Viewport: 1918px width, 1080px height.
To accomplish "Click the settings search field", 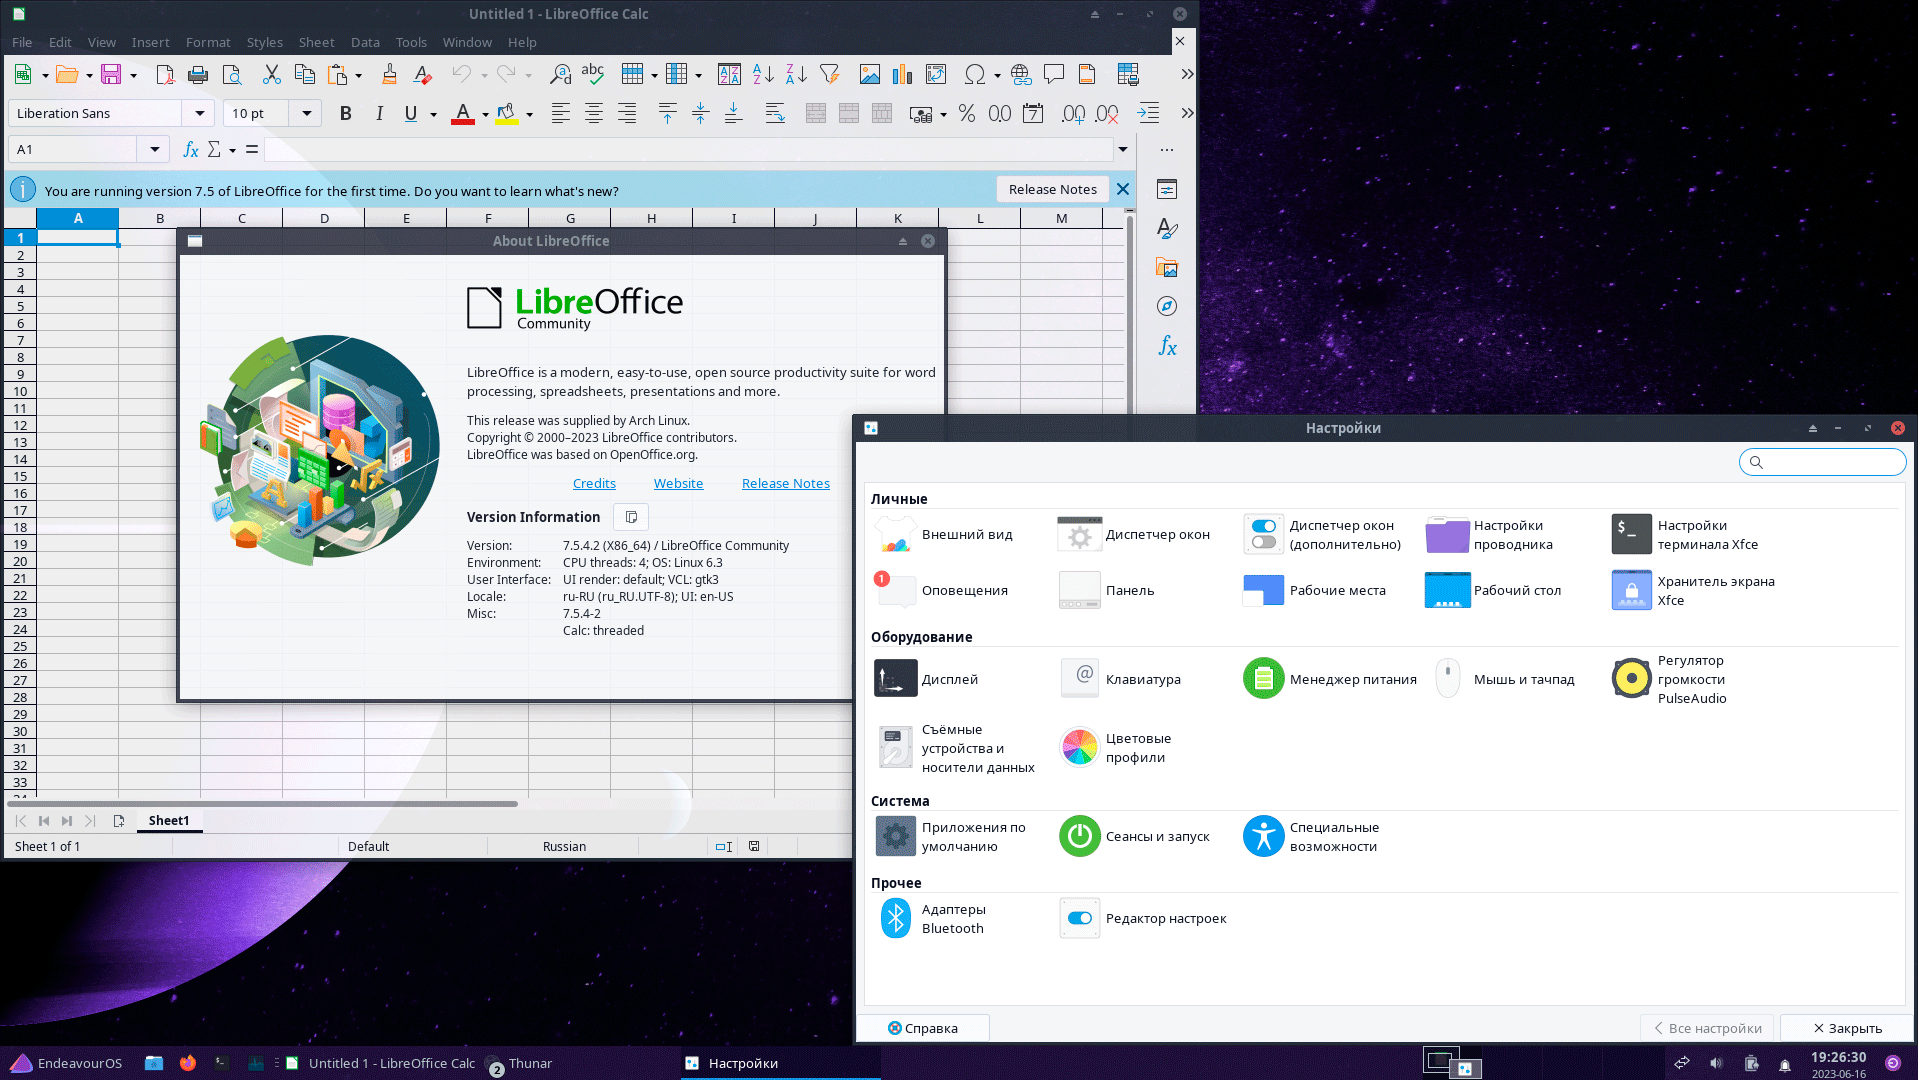I will tap(1830, 462).
